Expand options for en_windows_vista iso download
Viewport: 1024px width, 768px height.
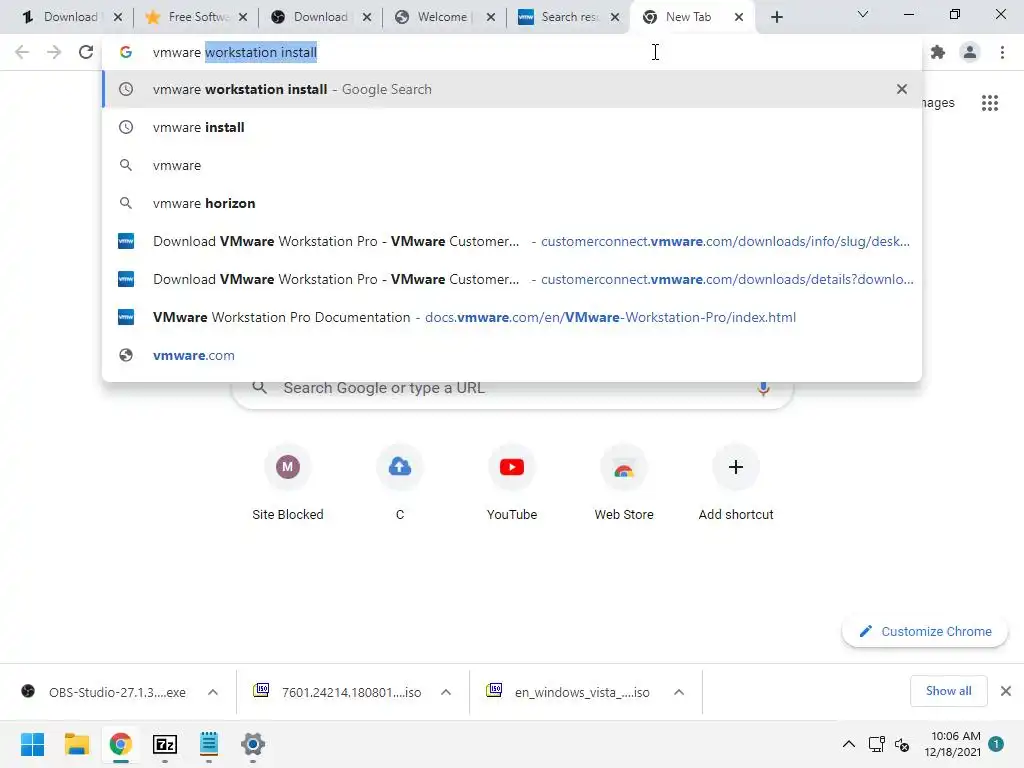[x=679, y=692]
